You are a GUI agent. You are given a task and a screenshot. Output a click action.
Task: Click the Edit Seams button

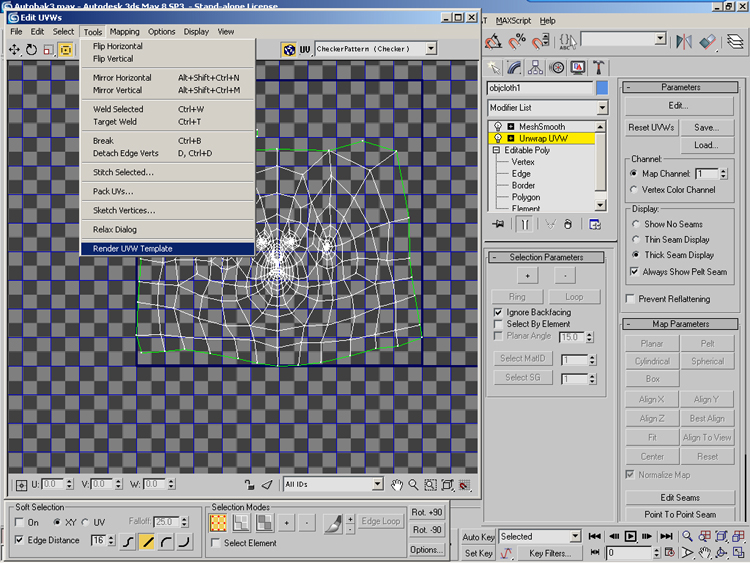[680, 497]
